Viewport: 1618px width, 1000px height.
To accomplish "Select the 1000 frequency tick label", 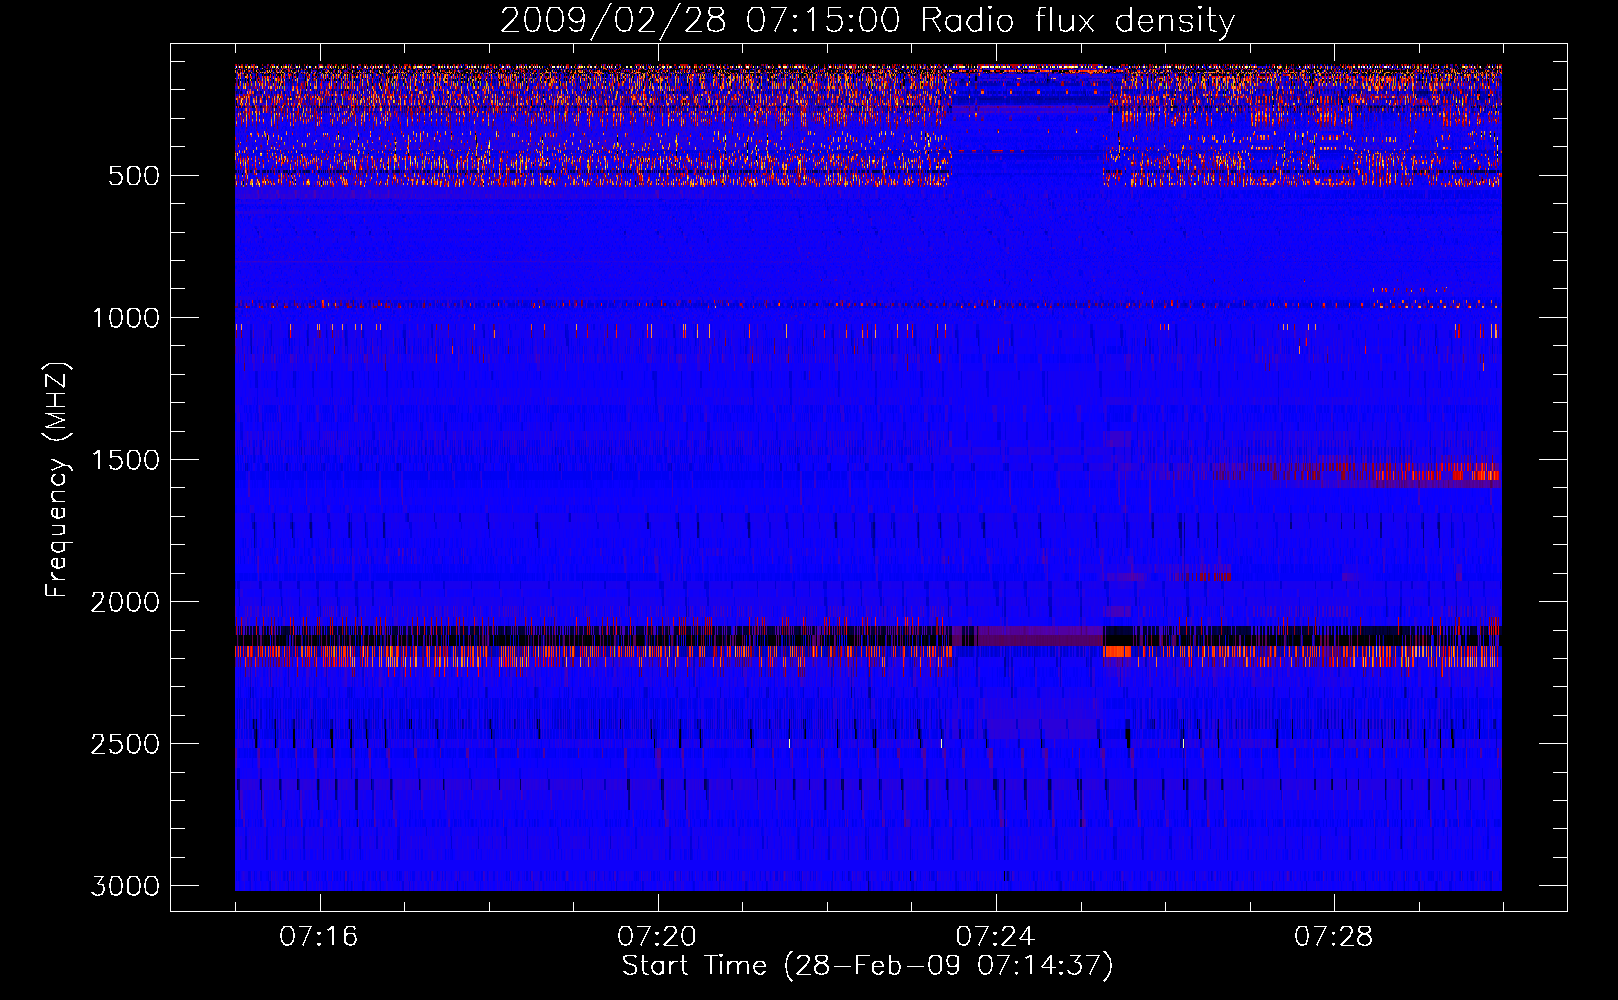I will tap(125, 318).
